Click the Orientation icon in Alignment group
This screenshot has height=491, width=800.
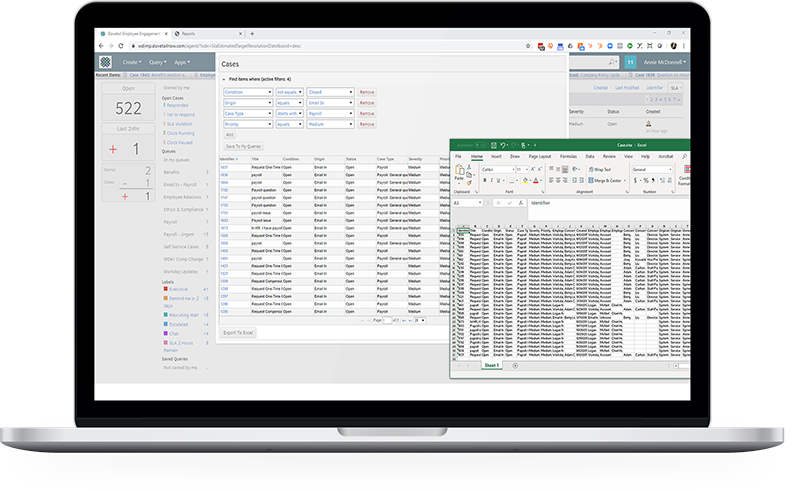pyautogui.click(x=576, y=169)
